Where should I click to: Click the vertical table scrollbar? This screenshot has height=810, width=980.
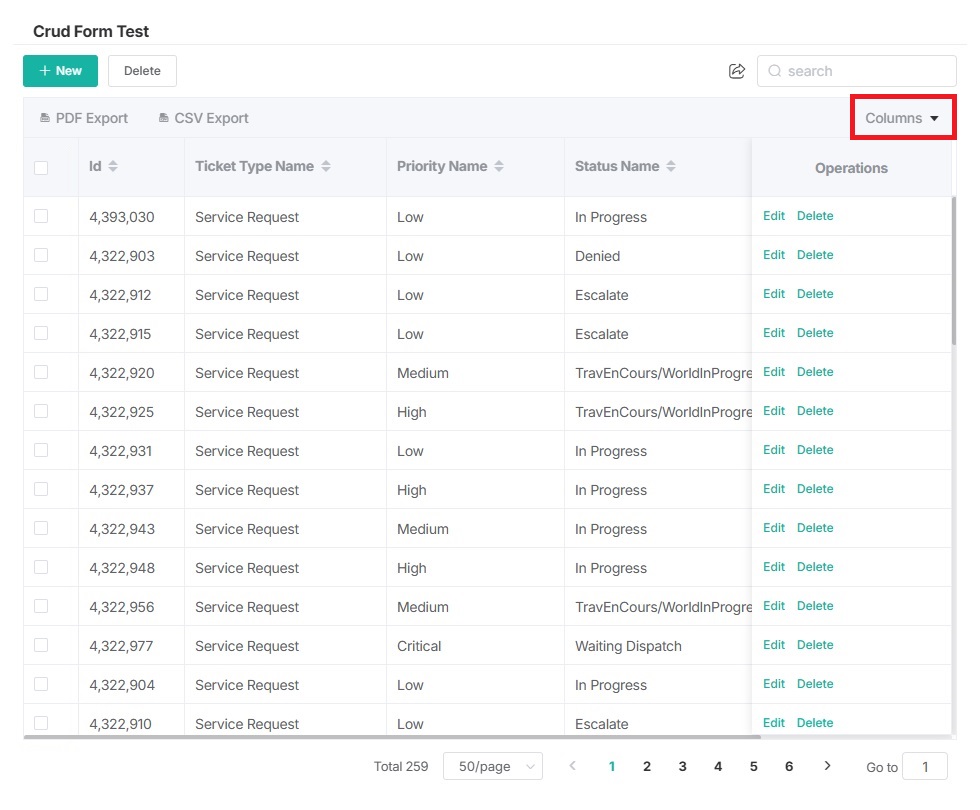954,271
